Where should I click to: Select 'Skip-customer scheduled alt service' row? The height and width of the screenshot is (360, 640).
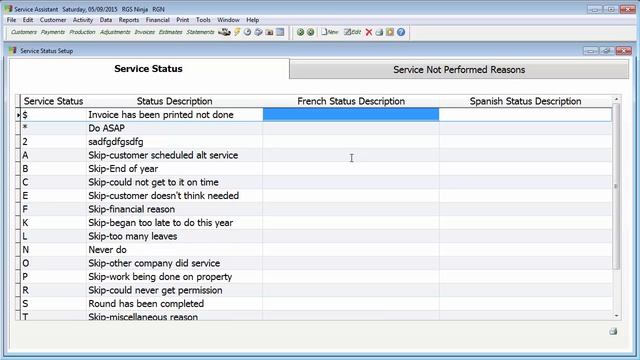[x=174, y=155]
